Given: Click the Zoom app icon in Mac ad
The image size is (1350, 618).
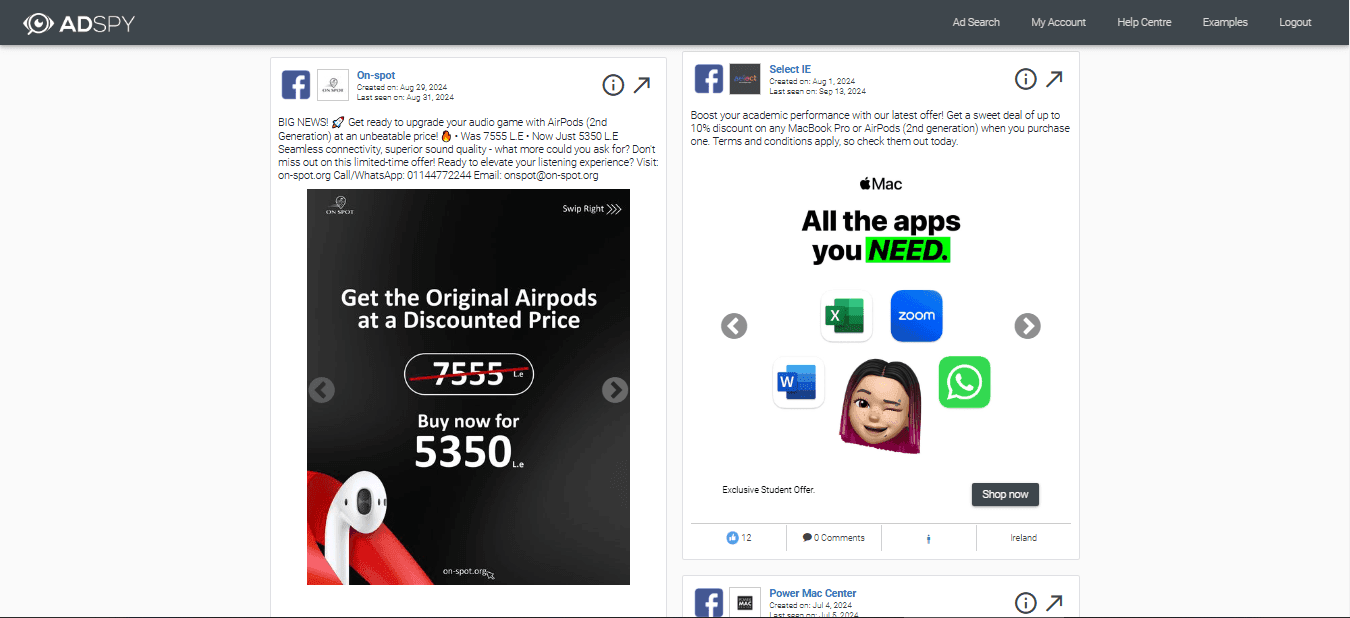Looking at the screenshot, I should (x=916, y=316).
